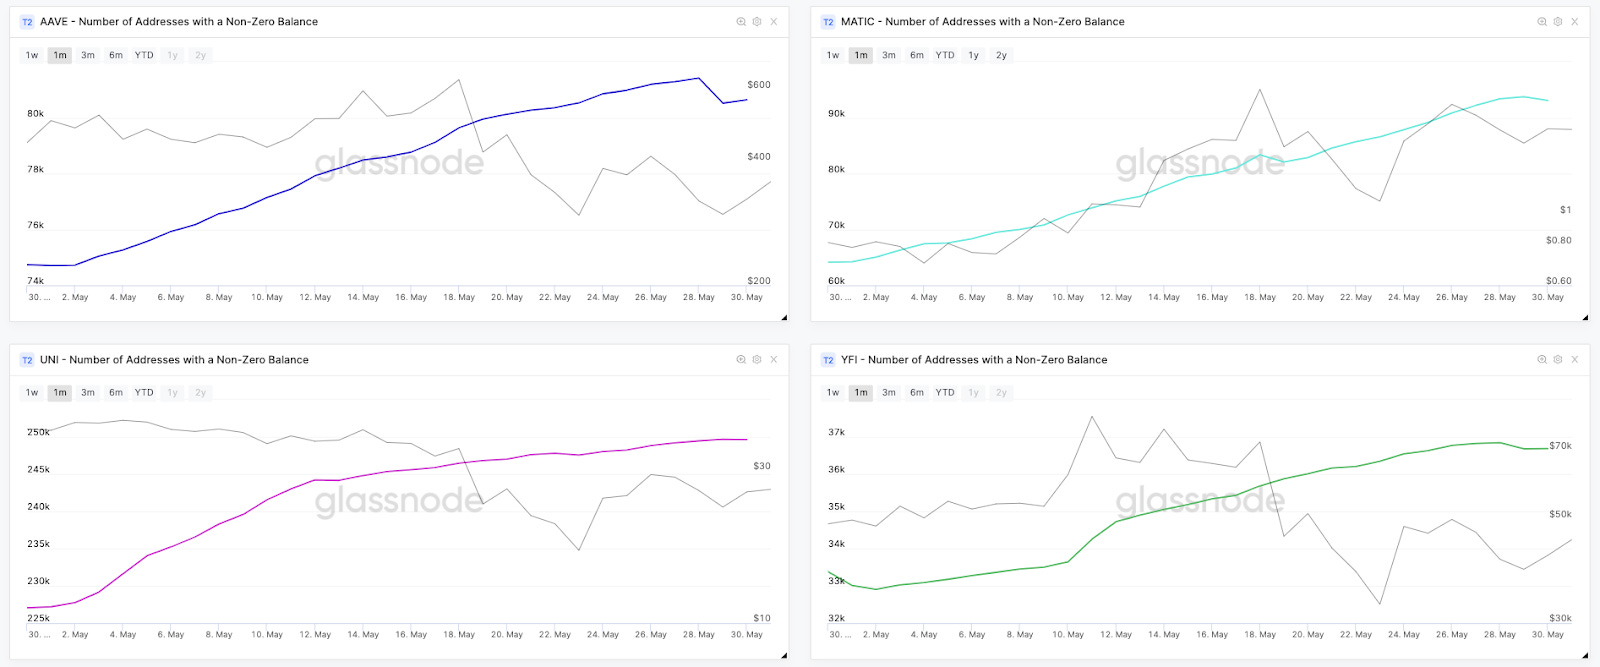1600x667 pixels.
Task: Select 6m range on AAVE chart
Action: click(116, 56)
